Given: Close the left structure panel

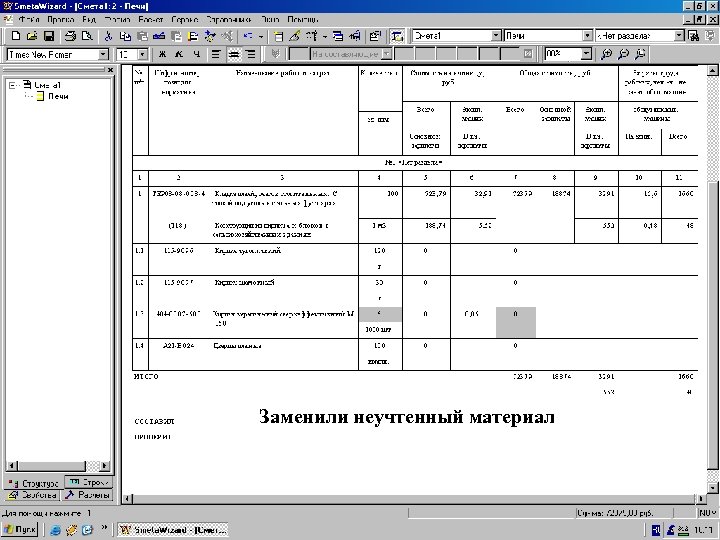Looking at the screenshot, I should (x=110, y=70).
